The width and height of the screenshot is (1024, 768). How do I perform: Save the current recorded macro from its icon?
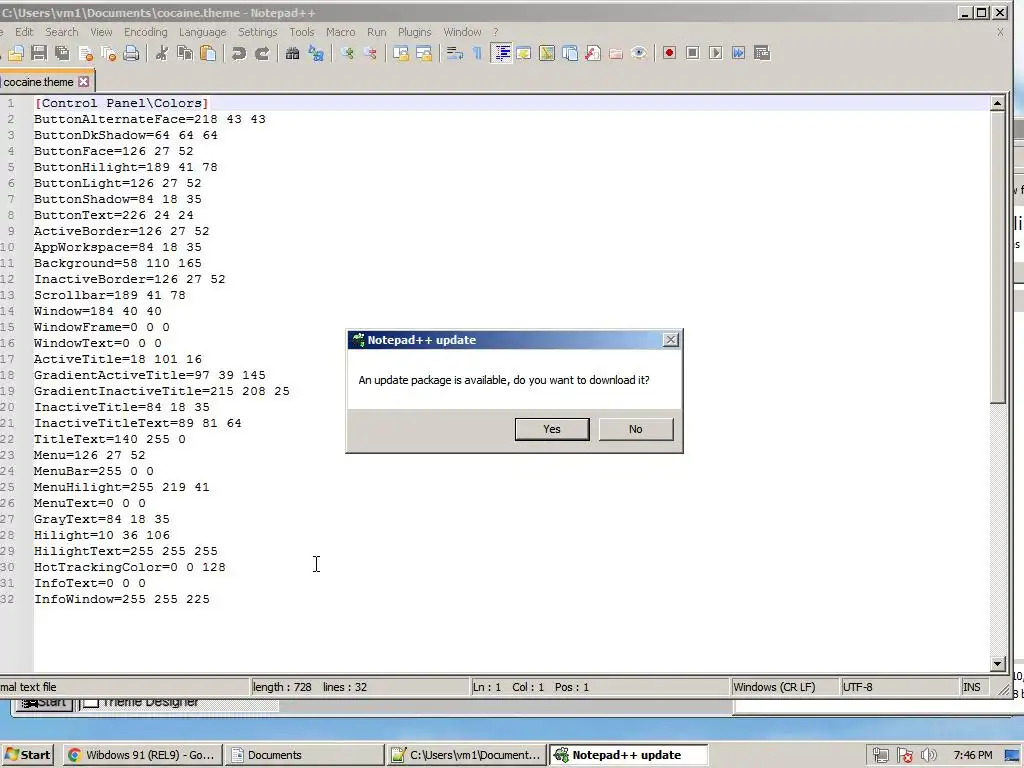761,54
